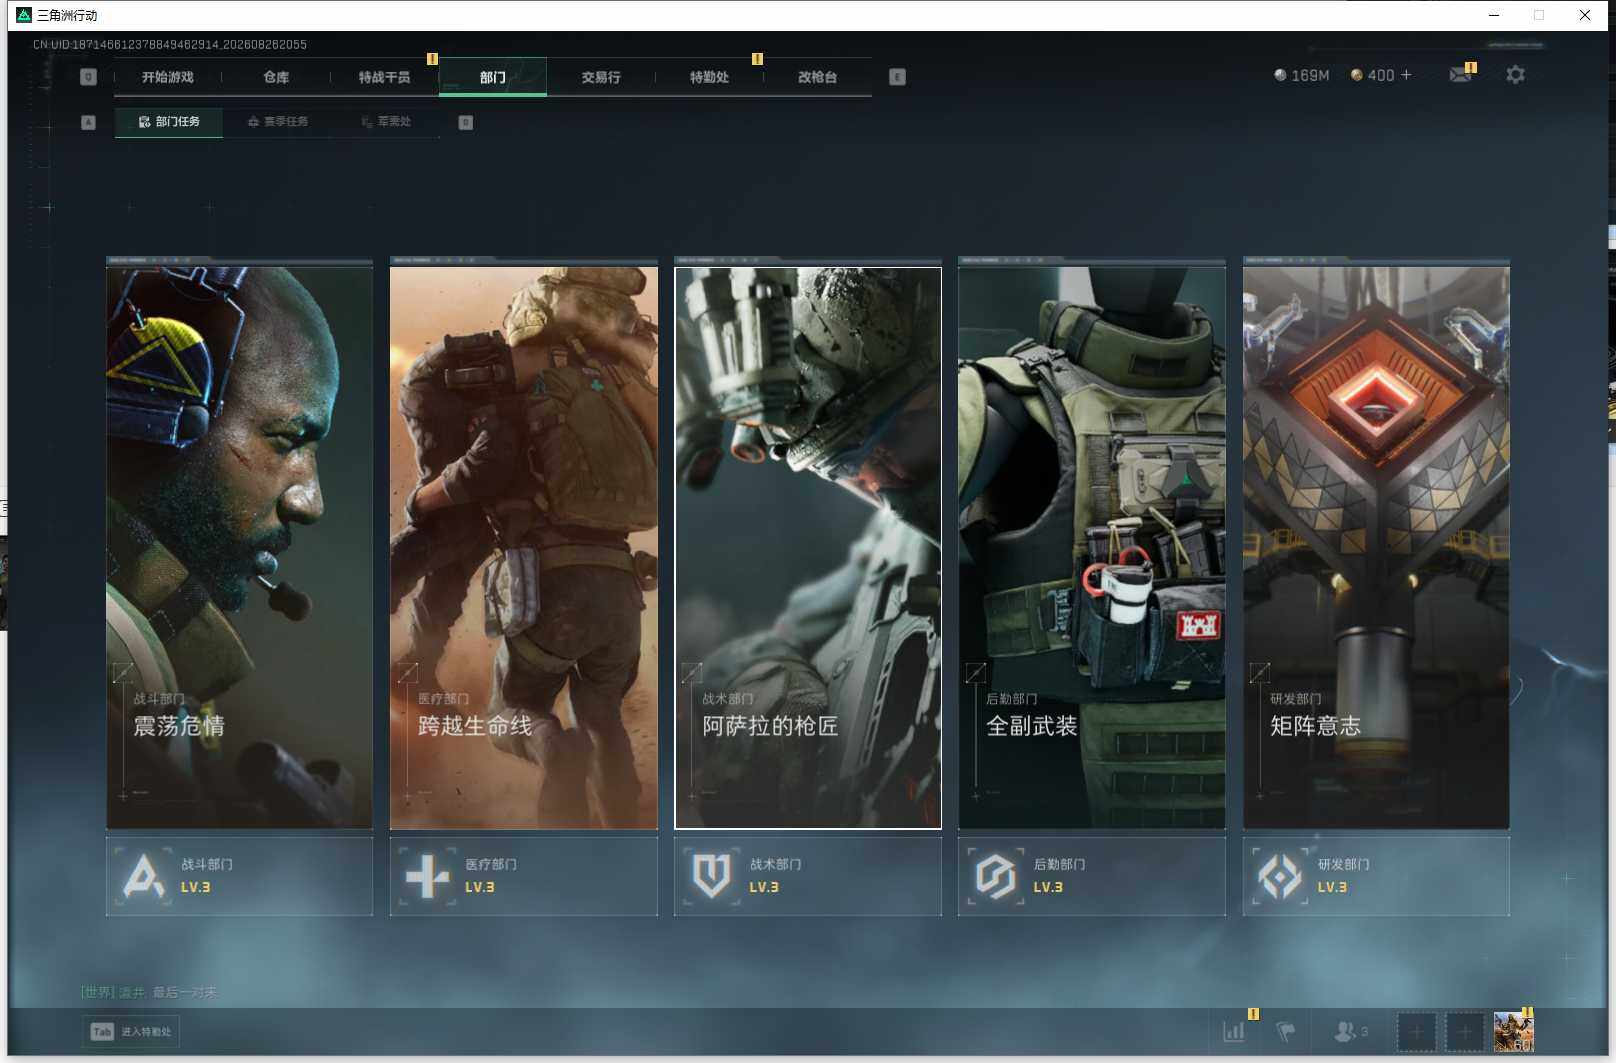Click the world chat message line
The height and width of the screenshot is (1063, 1616).
point(149,992)
